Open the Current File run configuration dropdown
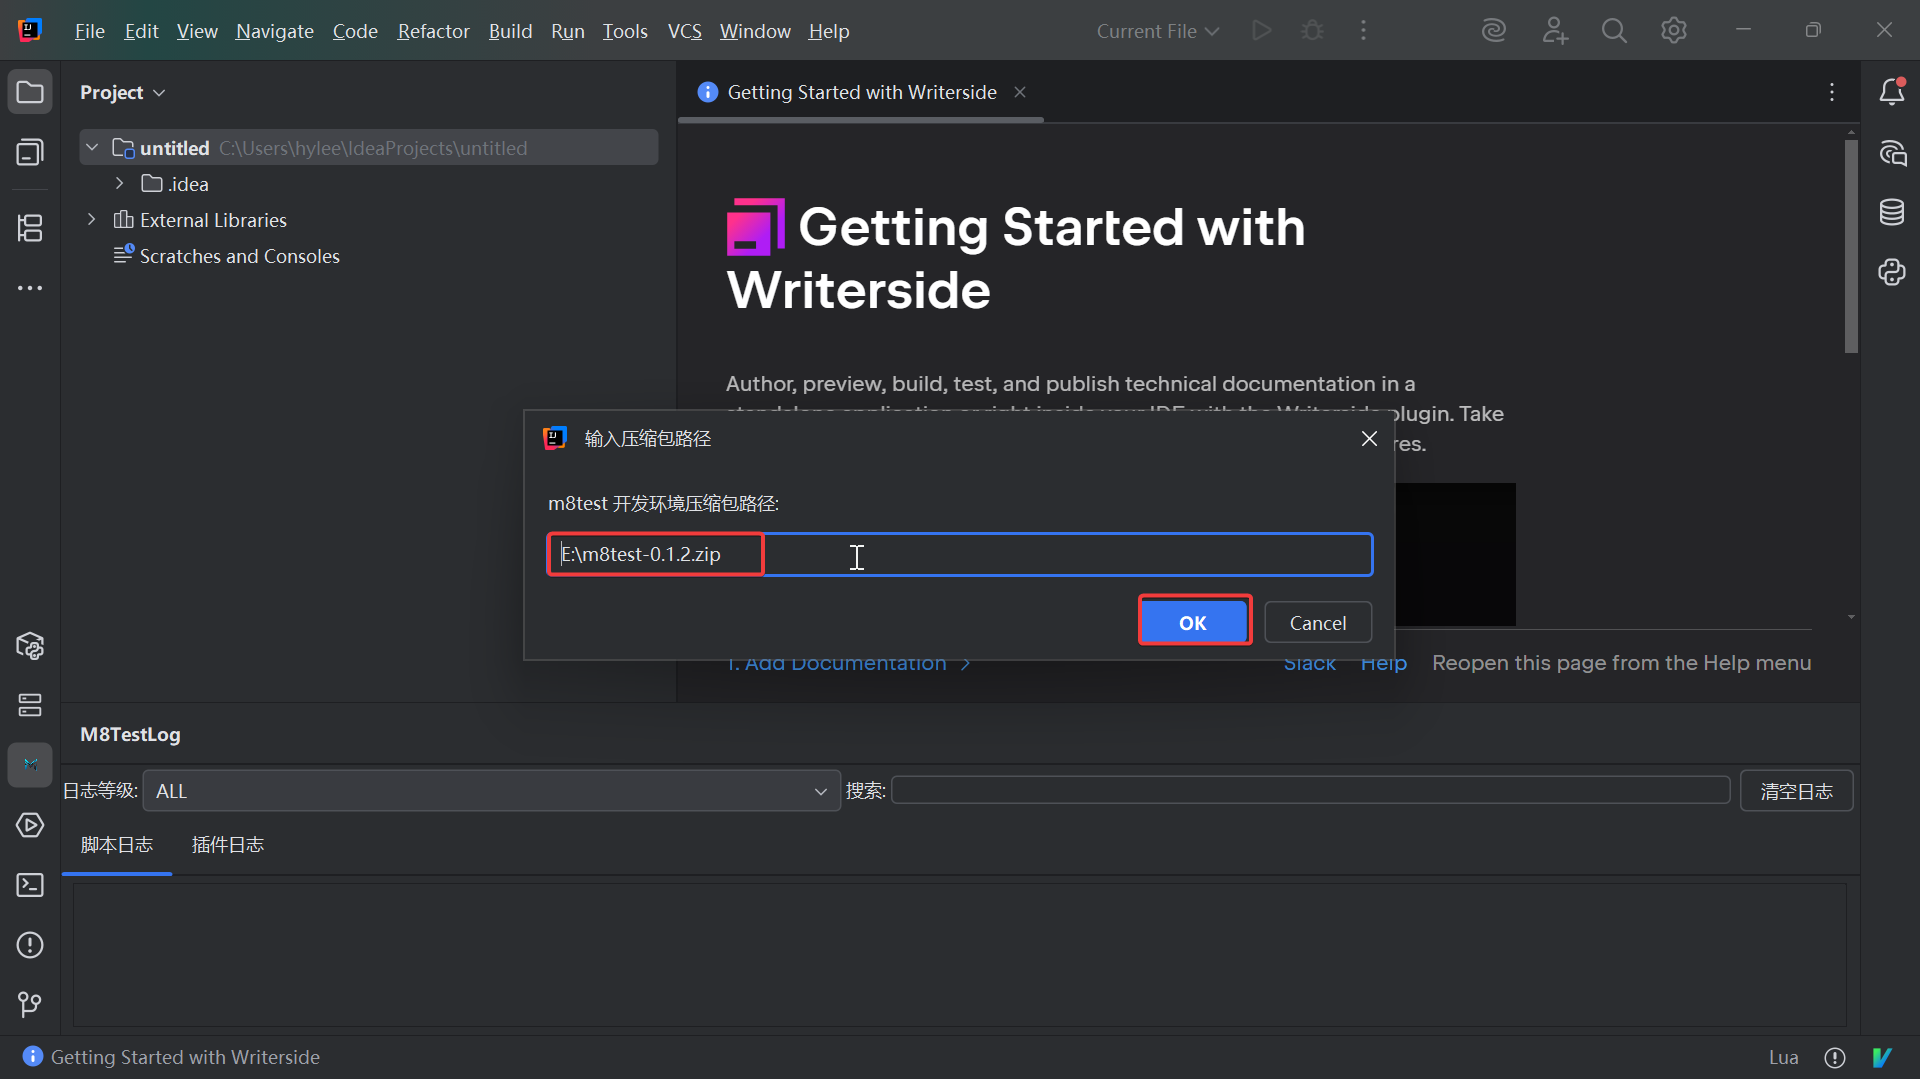The height and width of the screenshot is (1079, 1920). pyautogui.click(x=1157, y=31)
